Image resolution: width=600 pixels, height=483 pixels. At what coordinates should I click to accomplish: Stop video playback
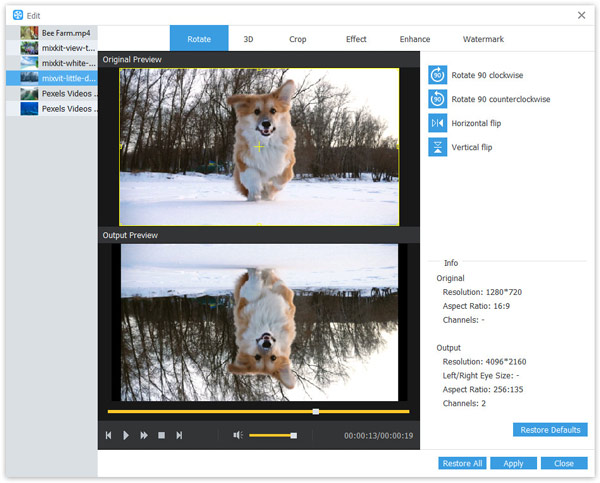(161, 435)
